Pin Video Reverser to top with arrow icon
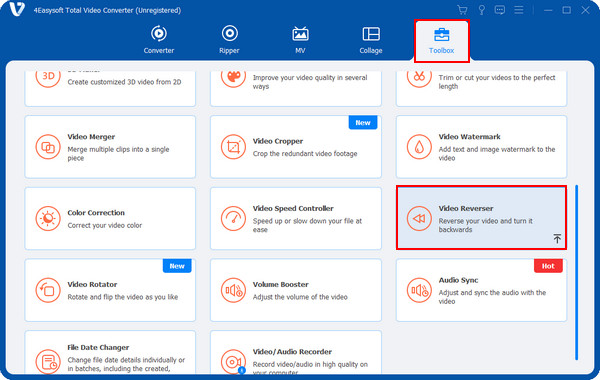 point(557,239)
